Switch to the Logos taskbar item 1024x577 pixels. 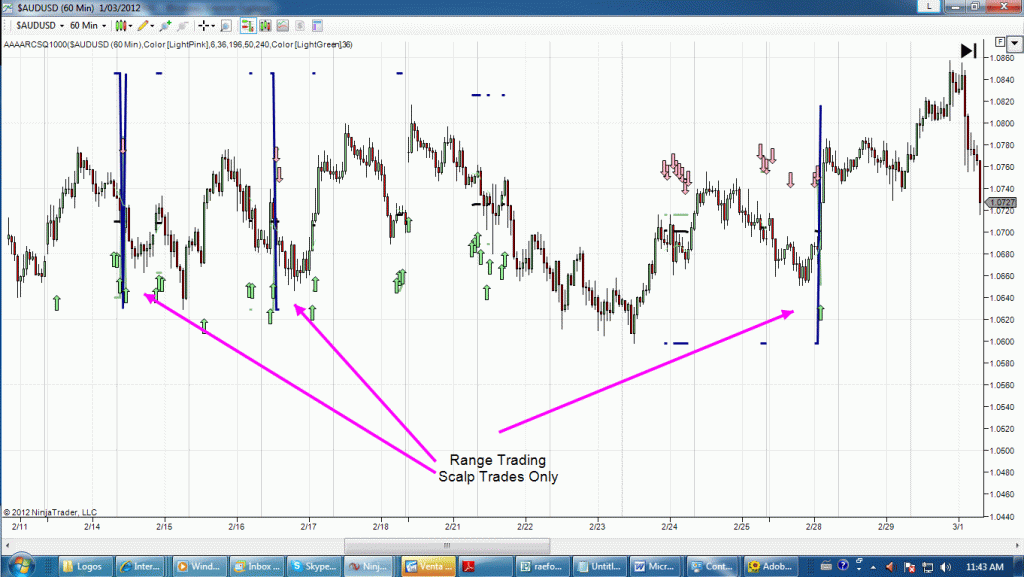85,567
